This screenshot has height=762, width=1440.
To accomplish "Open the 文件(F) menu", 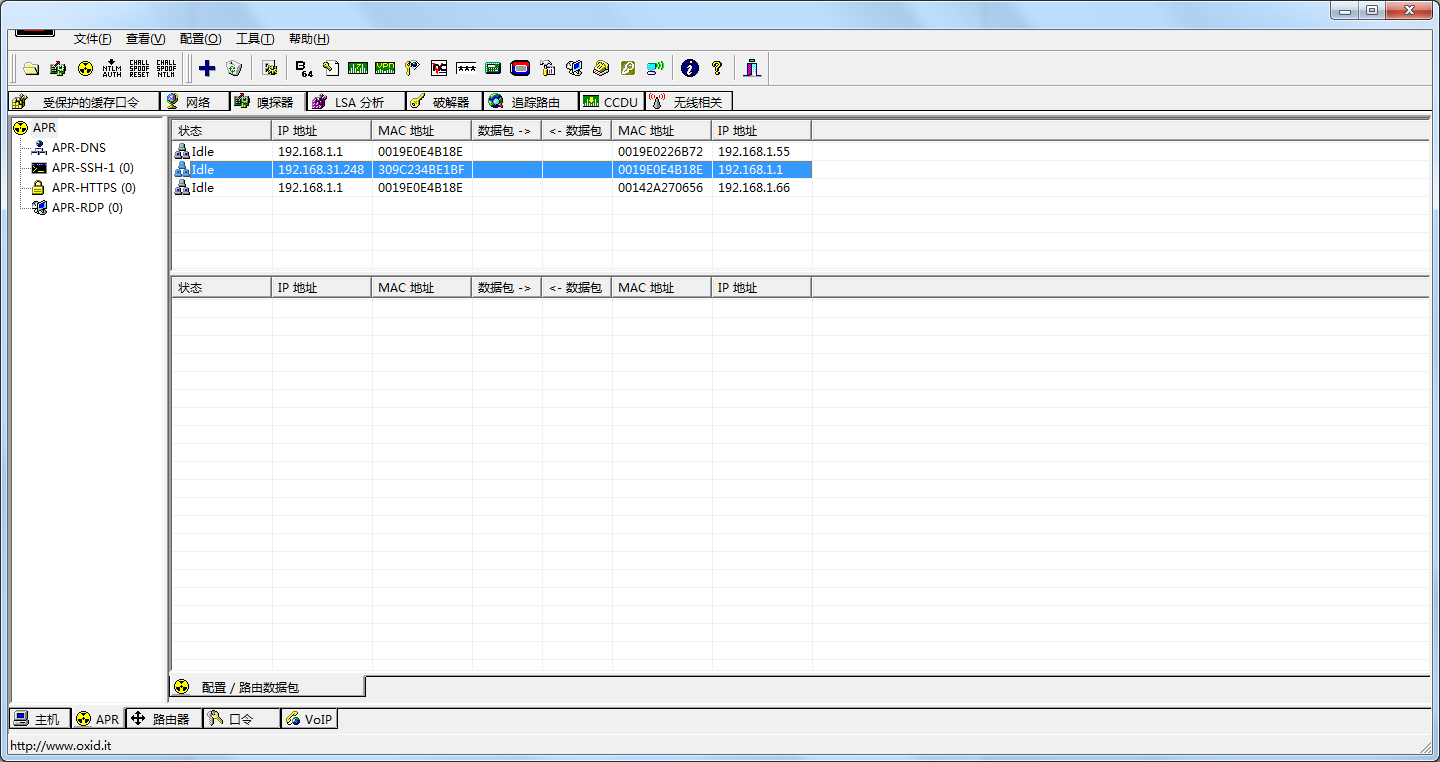I will click(x=93, y=39).
